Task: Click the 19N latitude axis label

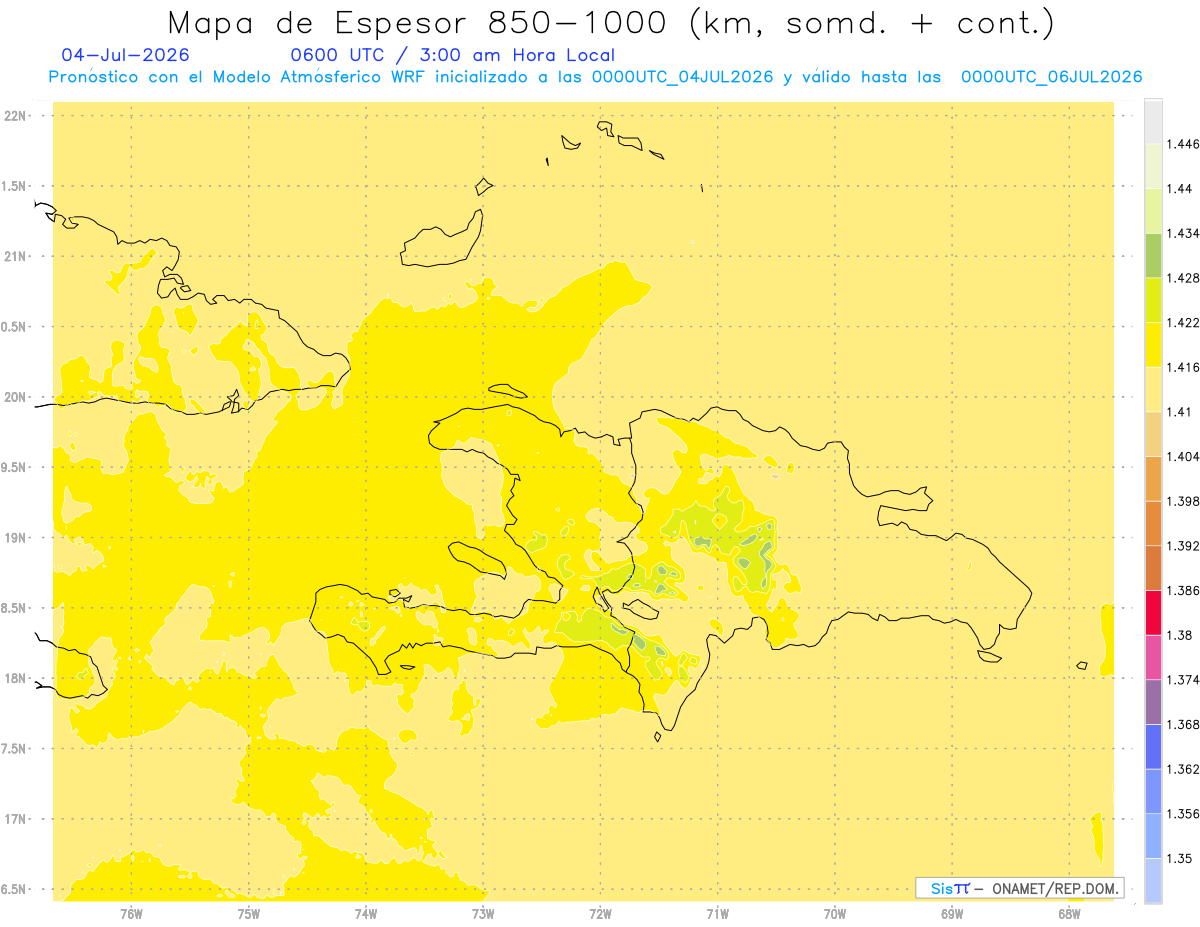Action: point(17,538)
